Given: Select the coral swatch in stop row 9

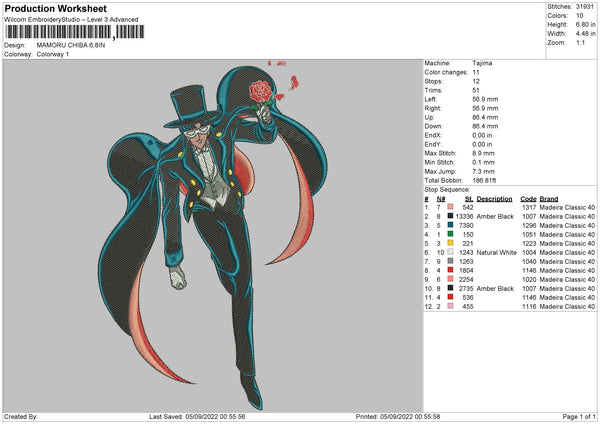Looking at the screenshot, I should point(450,279).
